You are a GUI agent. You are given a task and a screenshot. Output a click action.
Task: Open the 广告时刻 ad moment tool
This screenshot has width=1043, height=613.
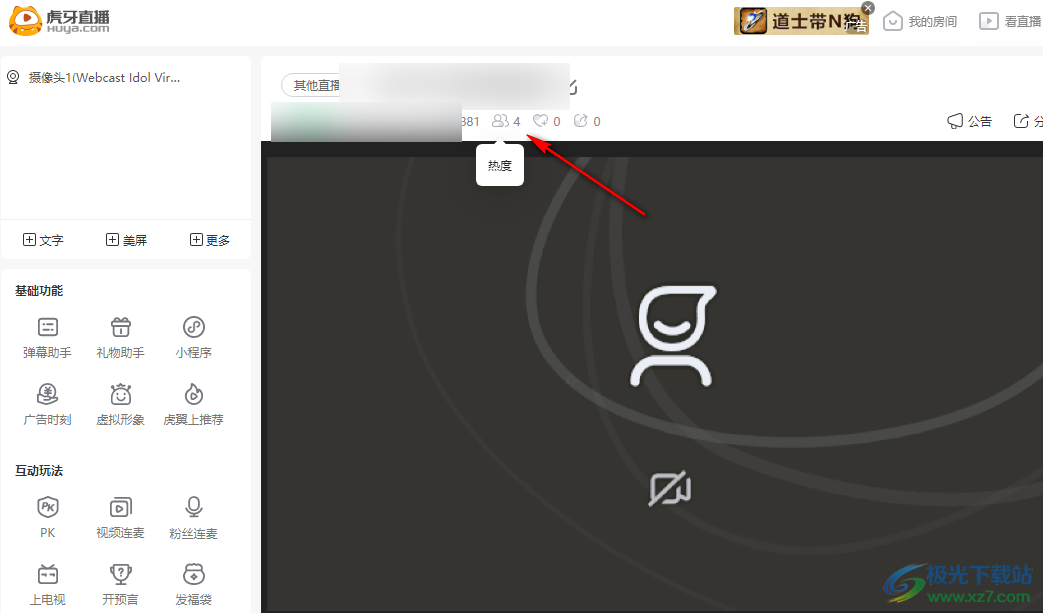[47, 405]
